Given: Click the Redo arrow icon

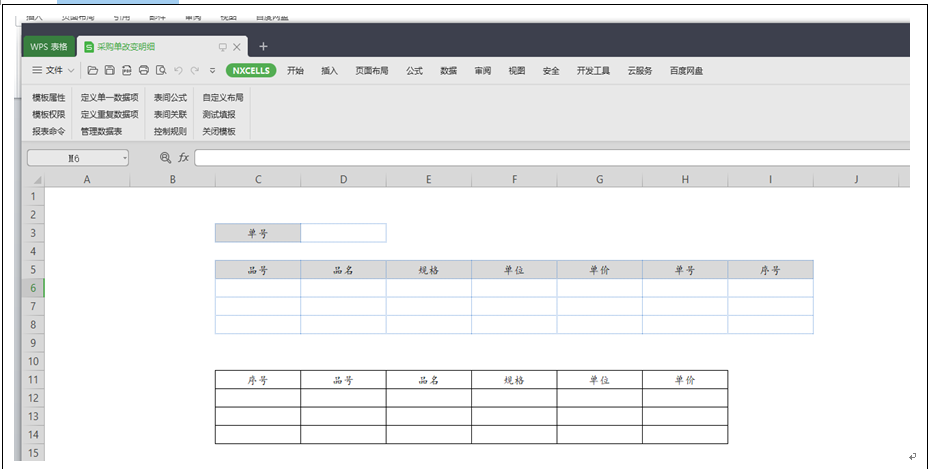Looking at the screenshot, I should coord(194,71).
